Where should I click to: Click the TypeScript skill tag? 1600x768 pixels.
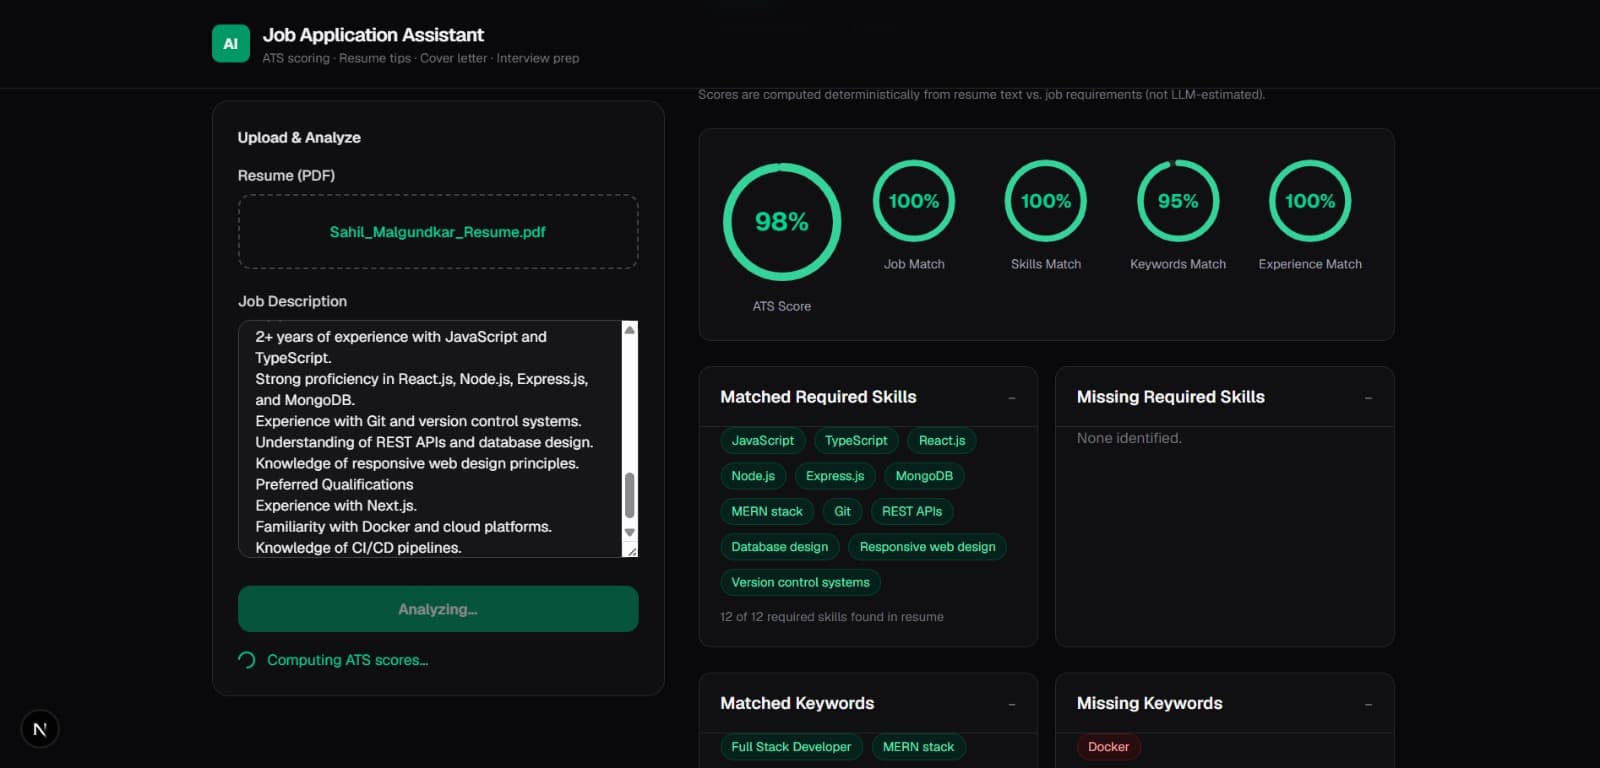click(856, 441)
